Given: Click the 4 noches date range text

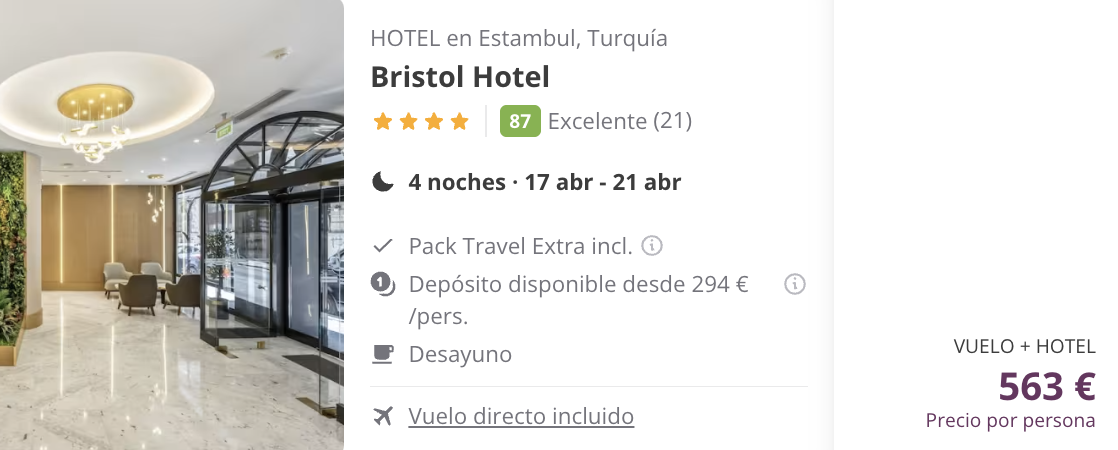Looking at the screenshot, I should coord(545,183).
